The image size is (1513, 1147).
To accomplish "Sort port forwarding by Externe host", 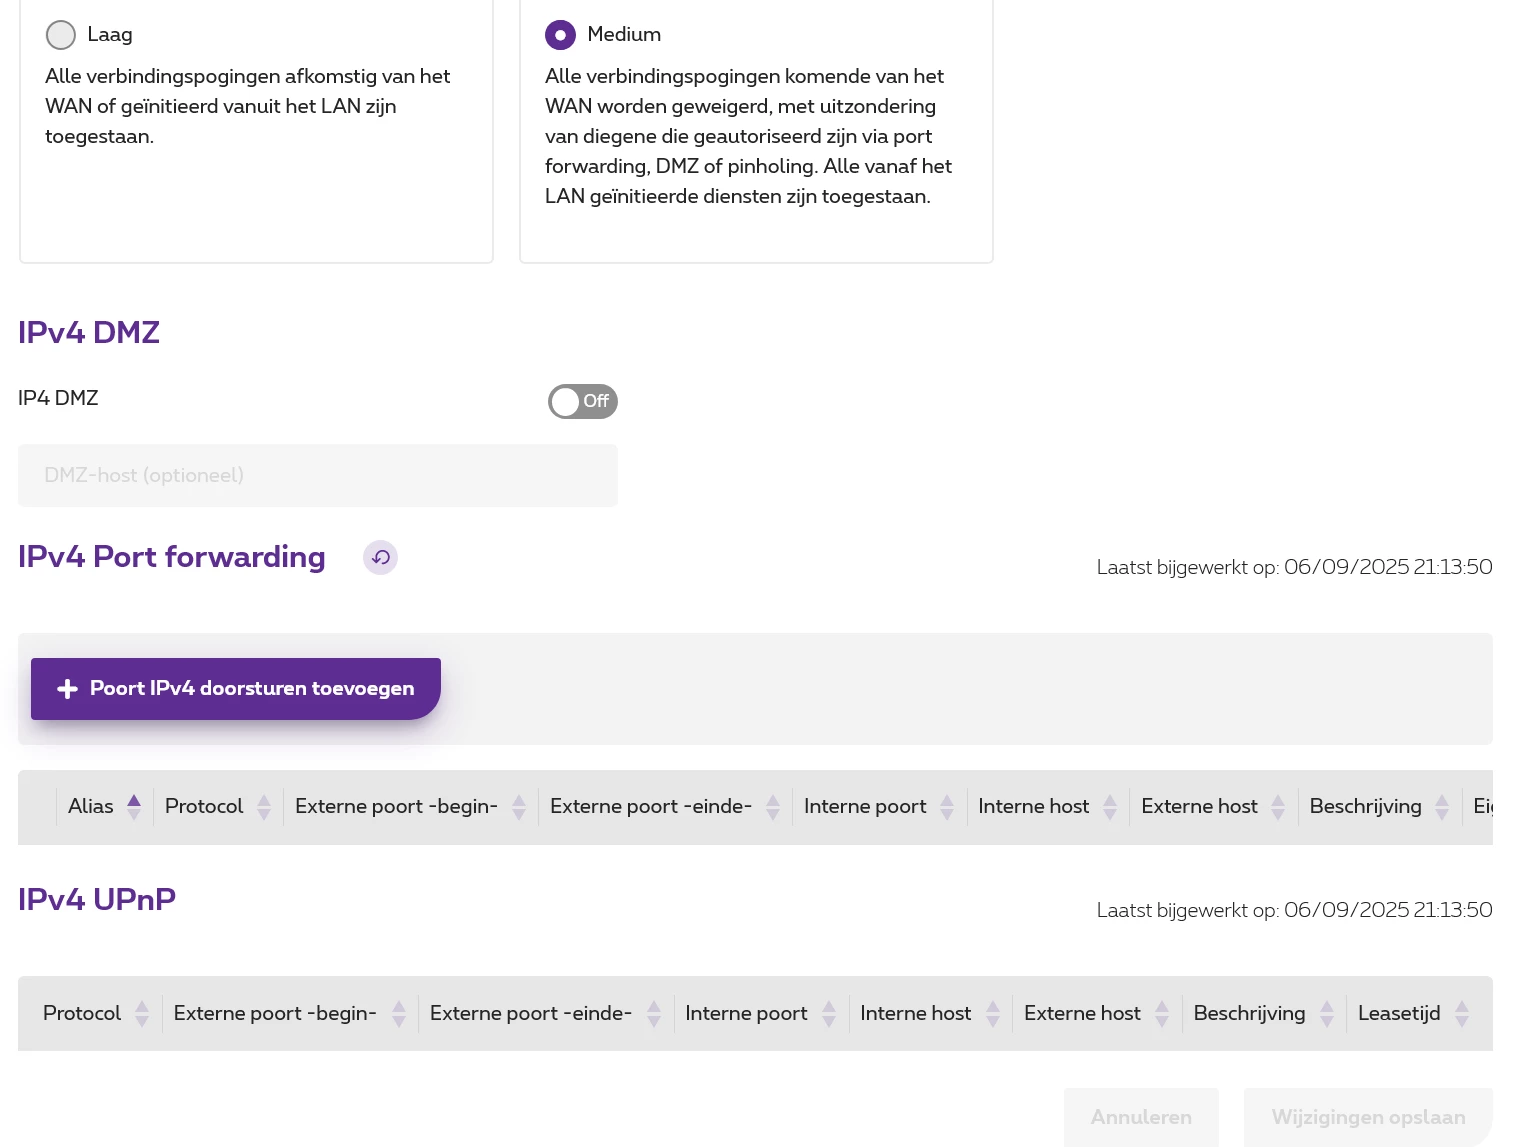I will (x=1278, y=807).
